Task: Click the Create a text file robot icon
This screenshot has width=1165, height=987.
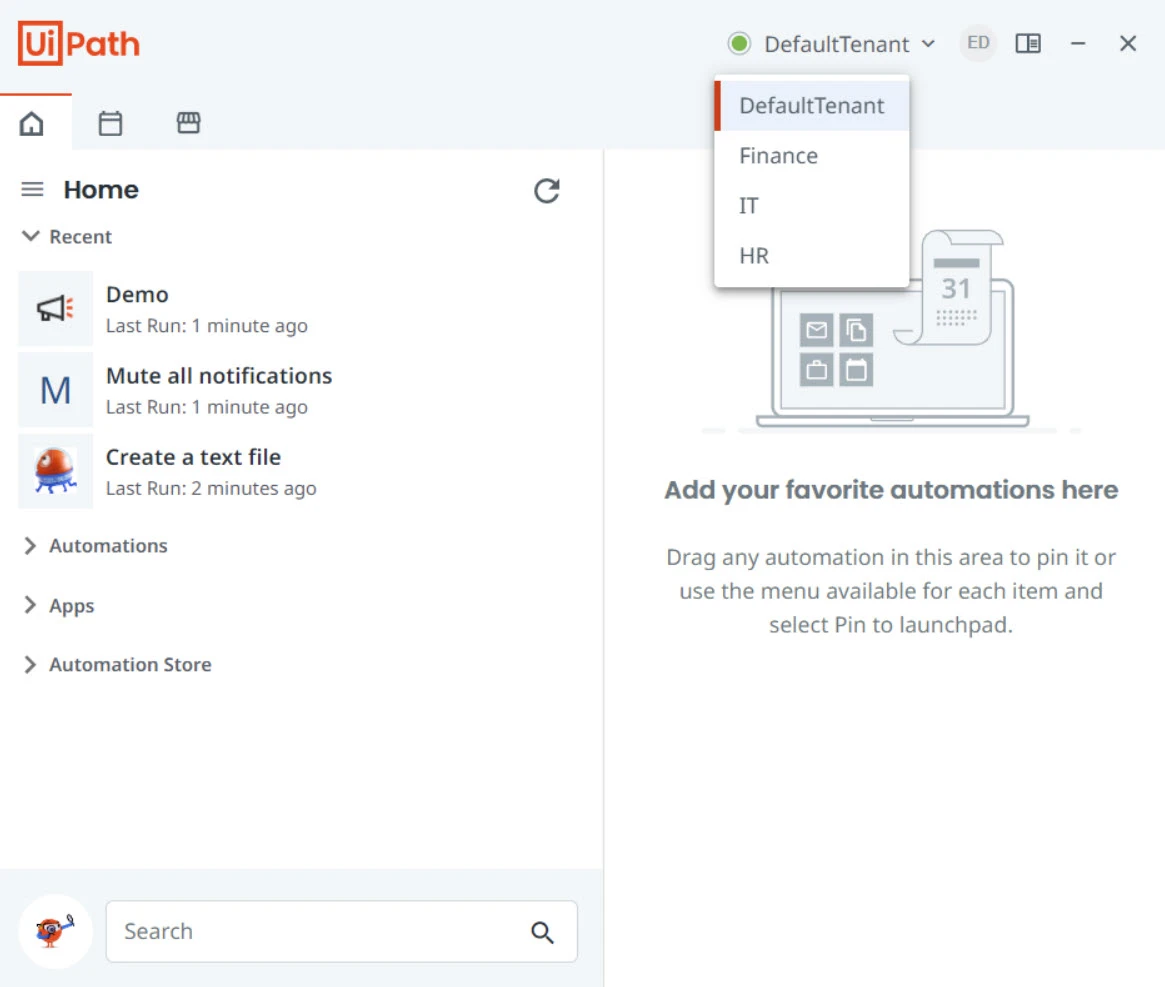Action: (56, 471)
